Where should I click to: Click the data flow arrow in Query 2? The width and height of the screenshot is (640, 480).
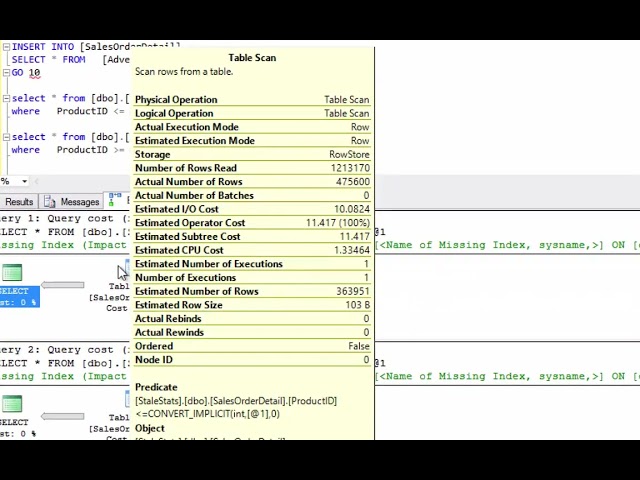coord(63,416)
